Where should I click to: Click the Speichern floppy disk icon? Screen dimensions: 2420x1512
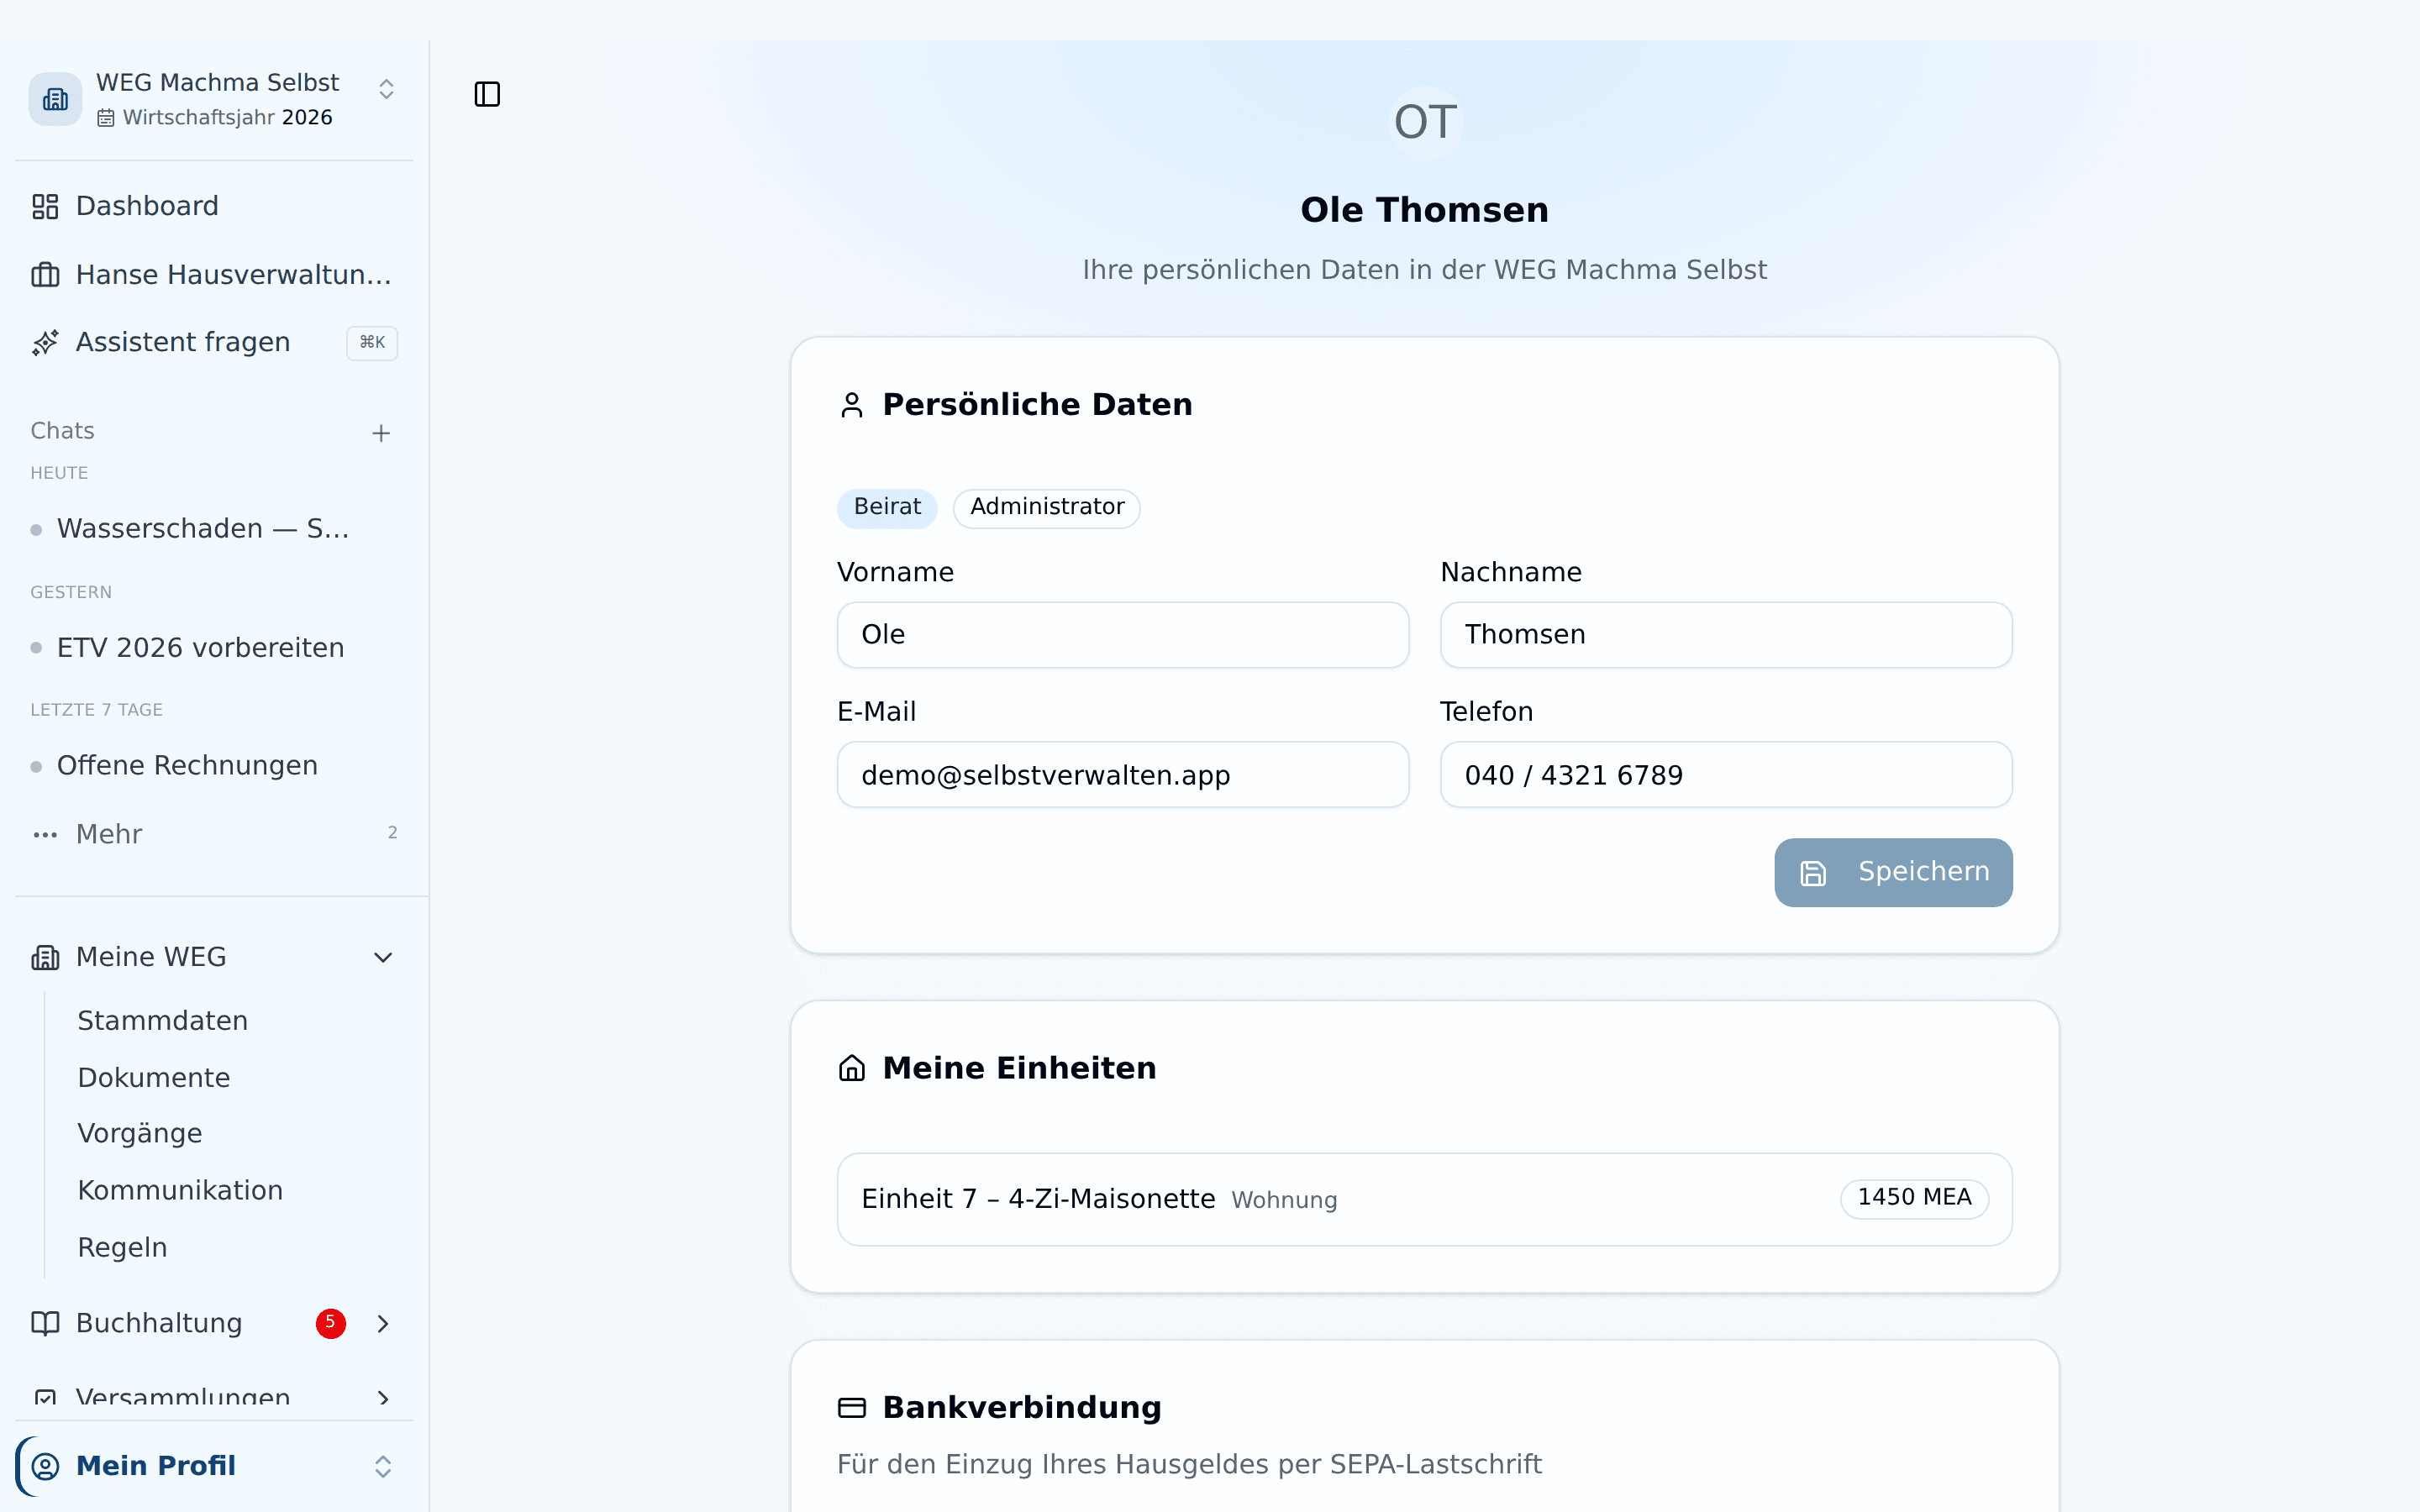(1813, 872)
